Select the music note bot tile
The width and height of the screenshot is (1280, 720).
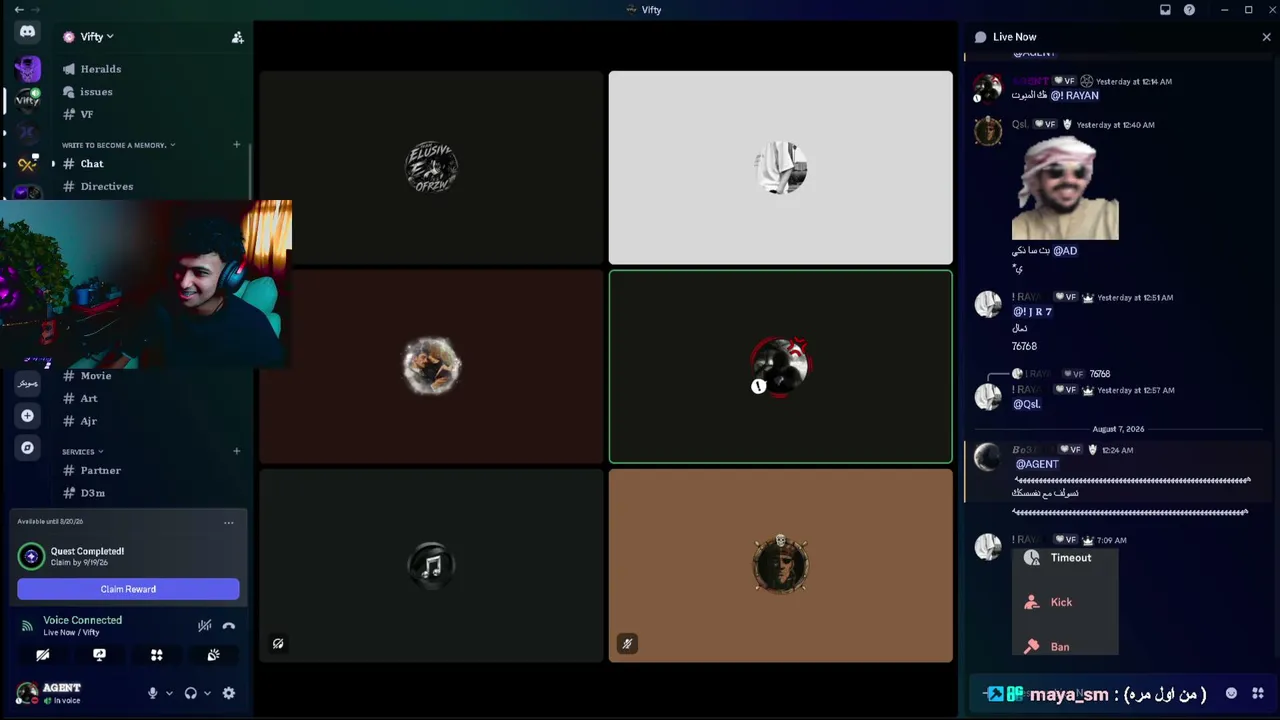coord(431,566)
